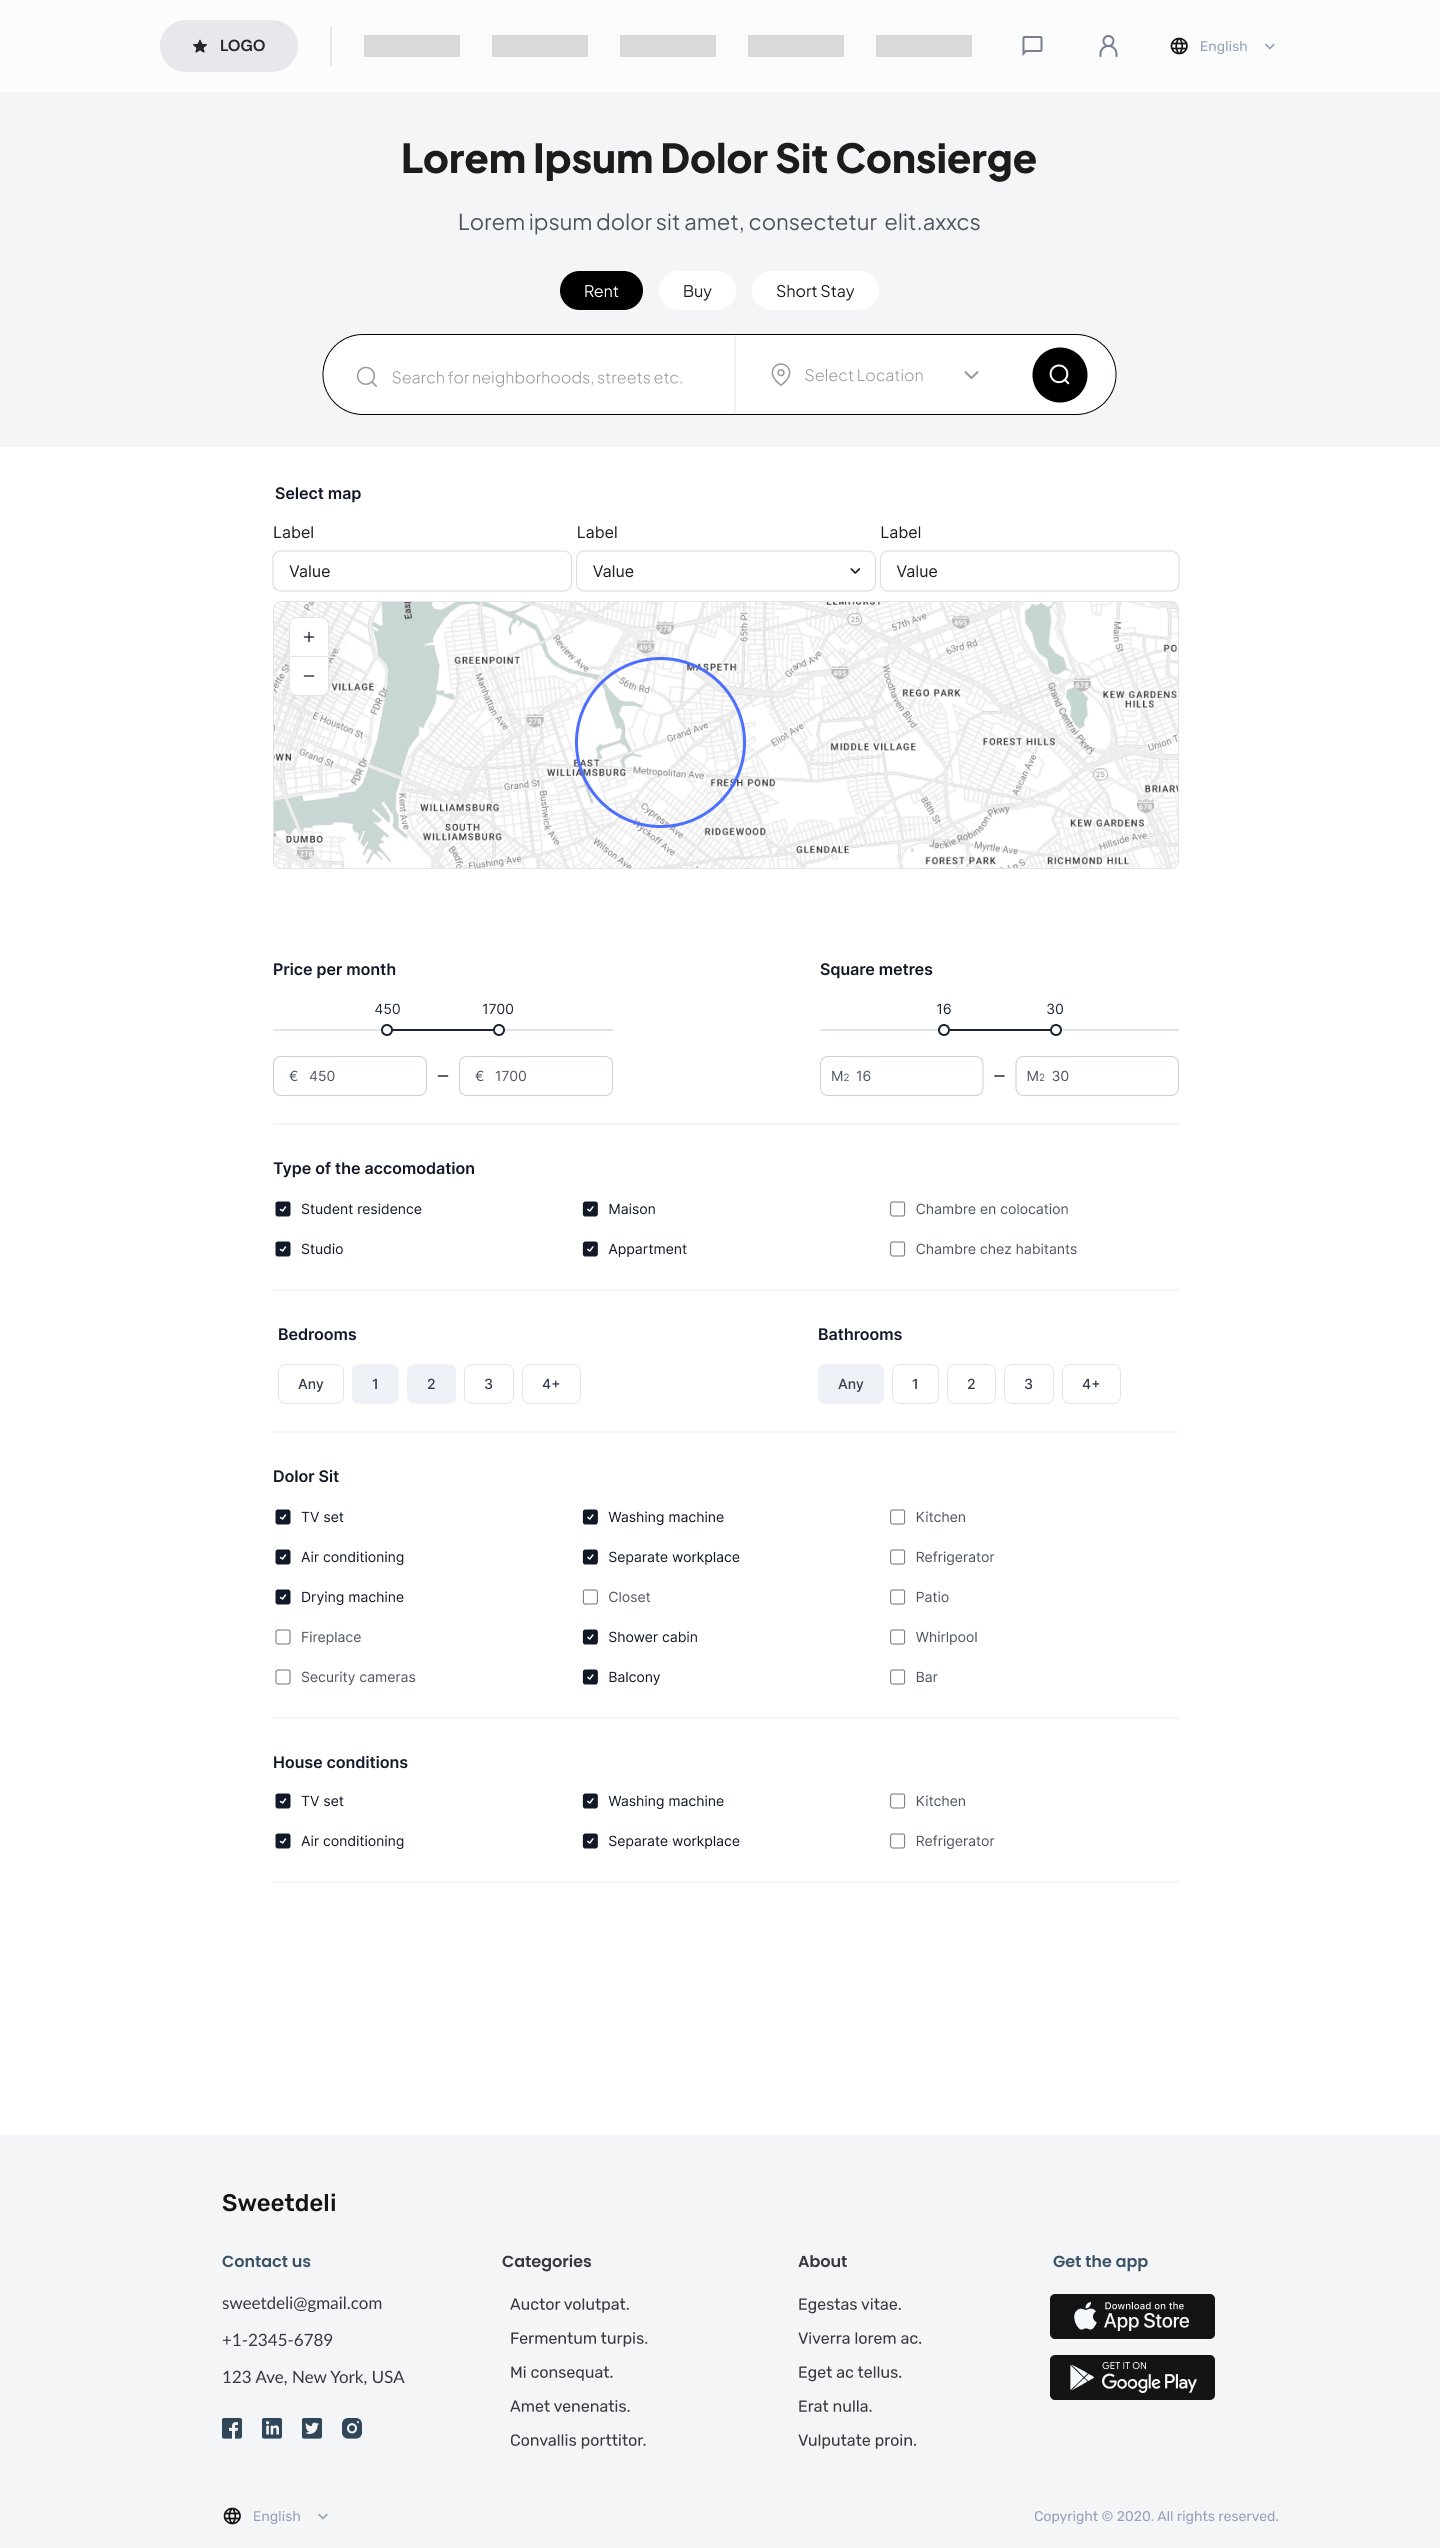Enable the Fireplace checkbox

(283, 1637)
